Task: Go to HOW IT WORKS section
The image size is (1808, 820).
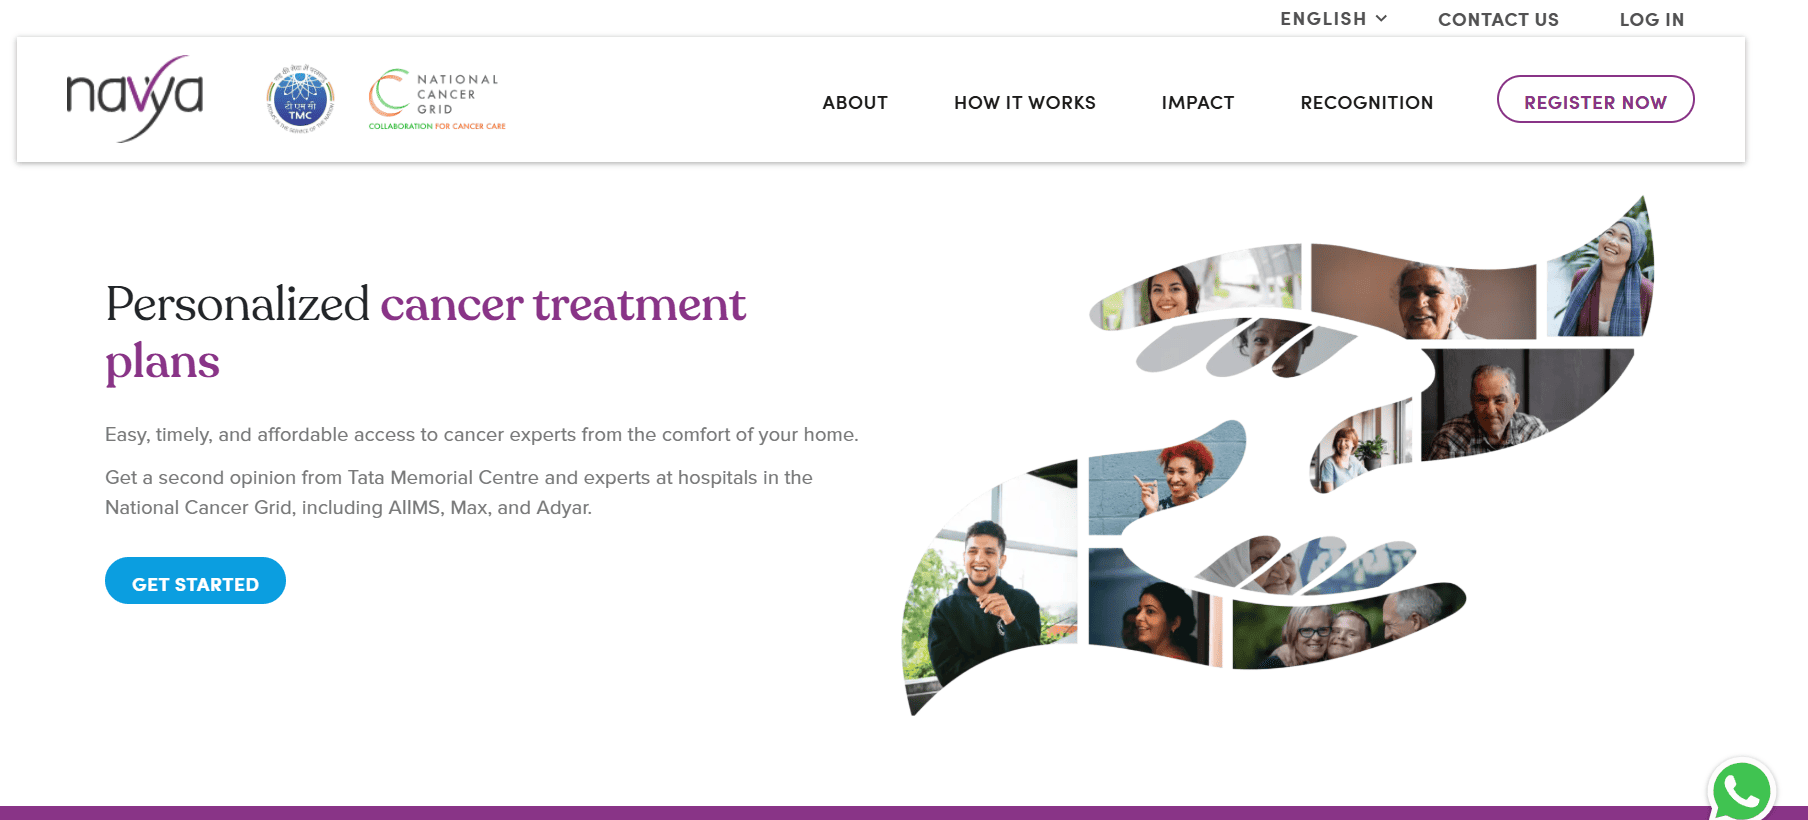Action: click(x=1025, y=102)
